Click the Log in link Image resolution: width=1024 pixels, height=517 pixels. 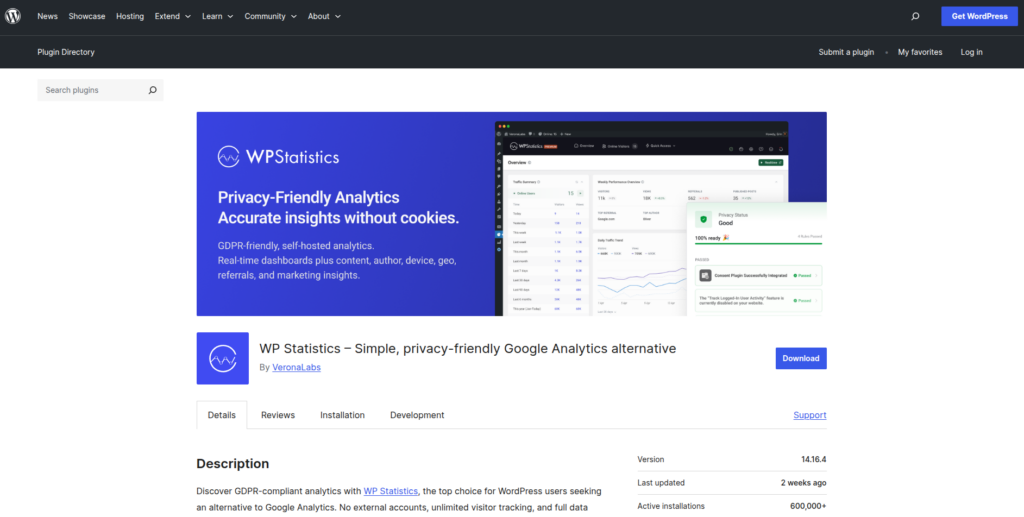click(971, 52)
